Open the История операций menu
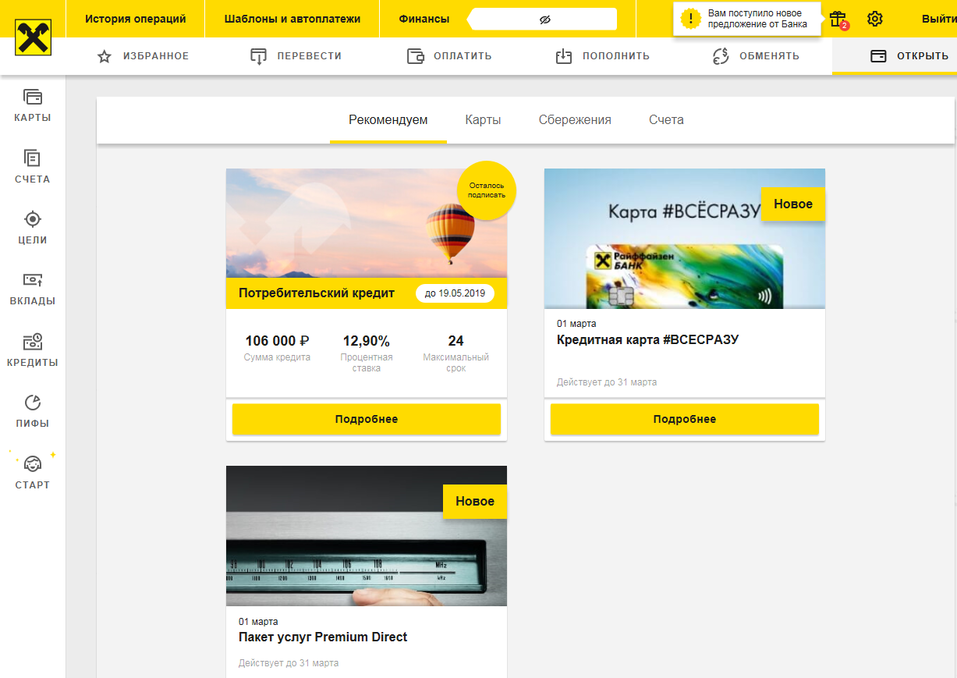The image size is (957, 678). point(135,19)
